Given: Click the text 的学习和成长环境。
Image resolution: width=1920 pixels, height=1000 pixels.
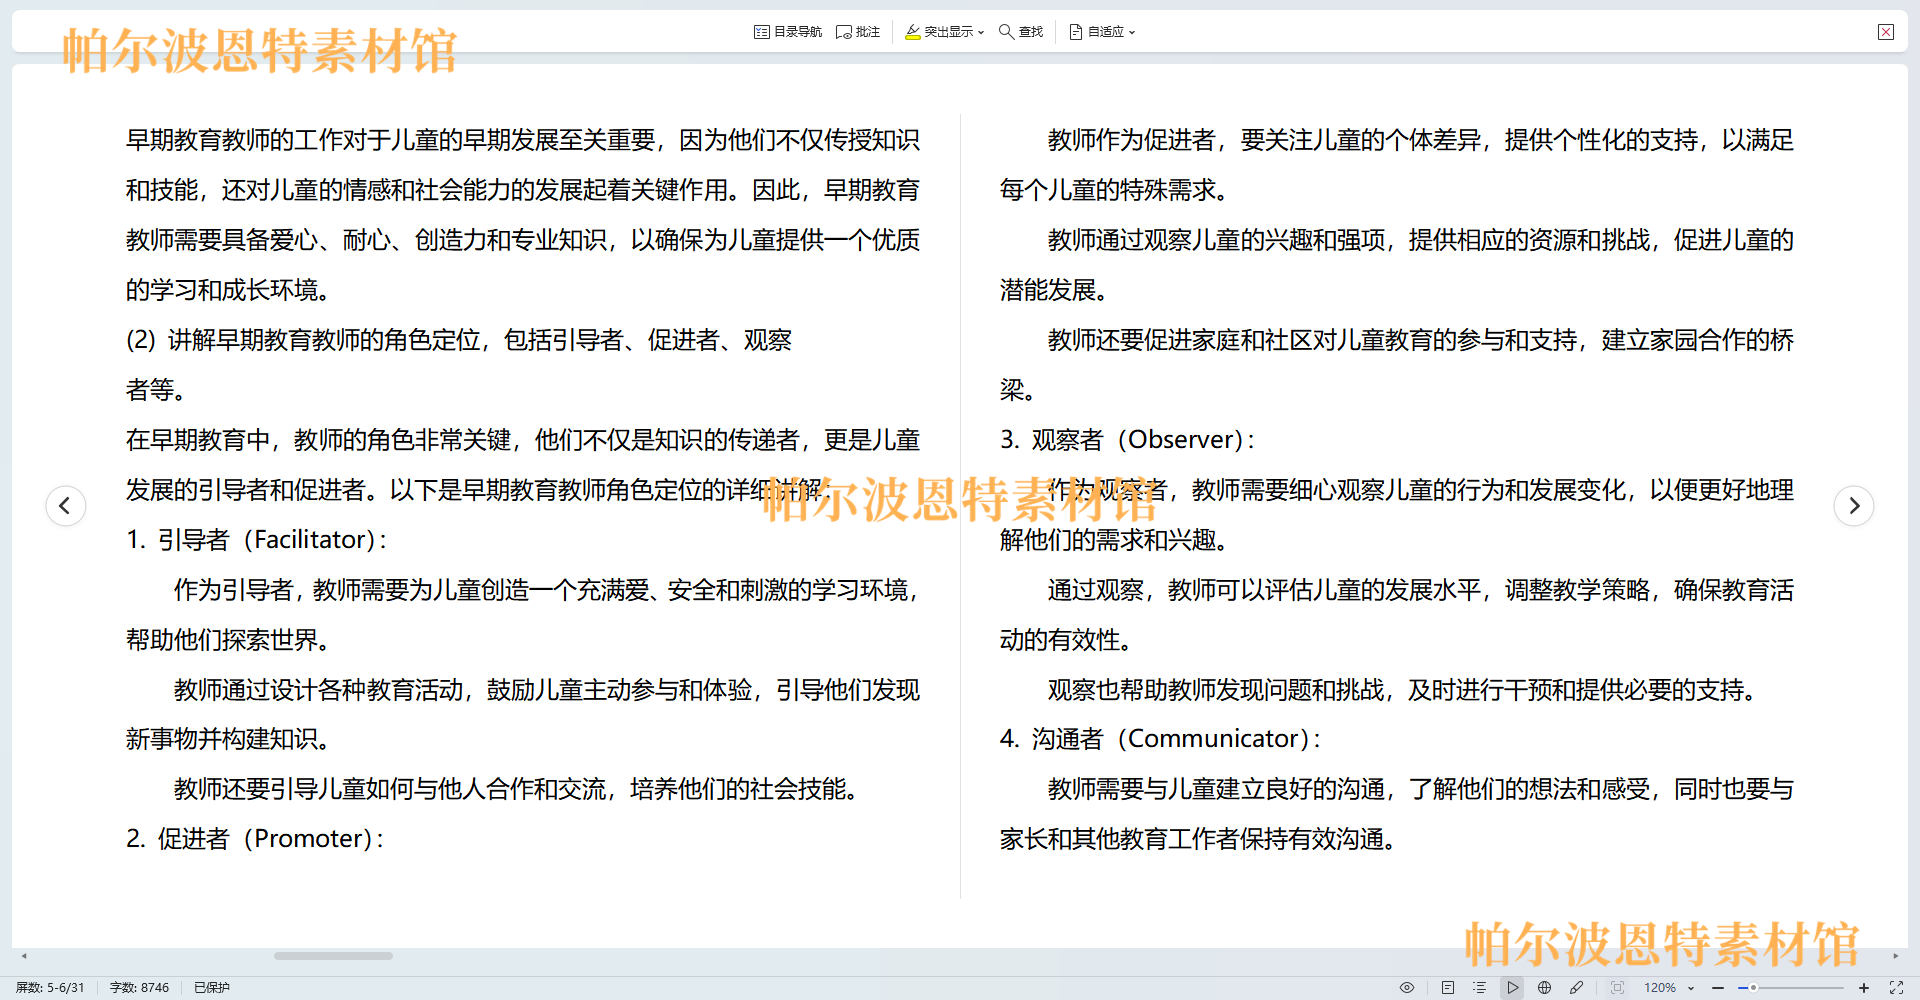Looking at the screenshot, I should click(228, 290).
